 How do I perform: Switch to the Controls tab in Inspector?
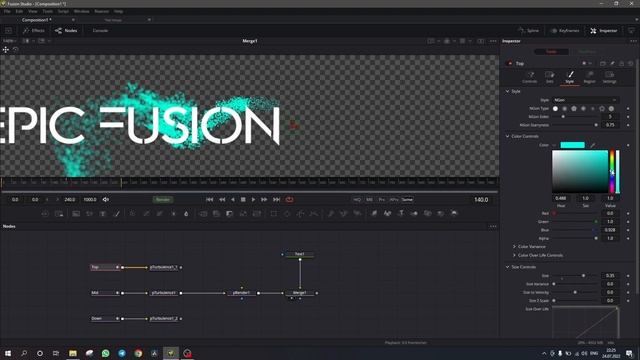pos(530,77)
